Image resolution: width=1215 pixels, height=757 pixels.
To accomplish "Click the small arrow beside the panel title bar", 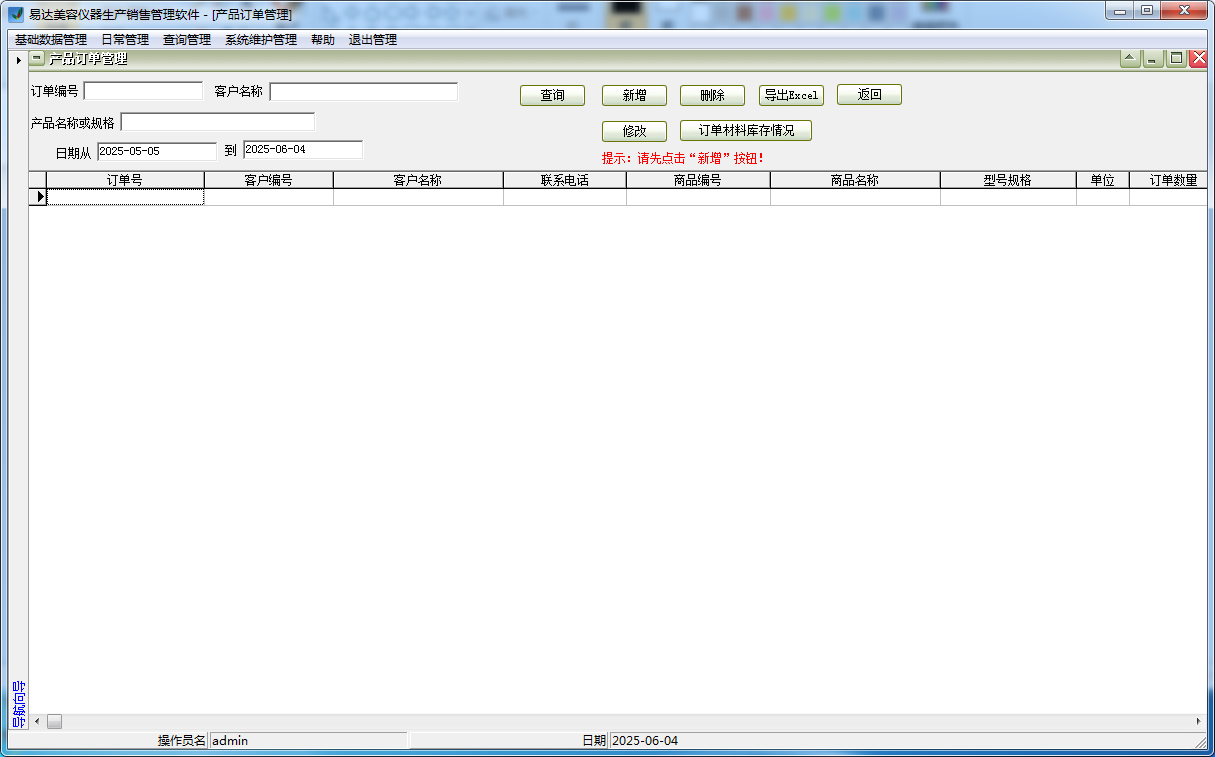I will [x=18, y=58].
